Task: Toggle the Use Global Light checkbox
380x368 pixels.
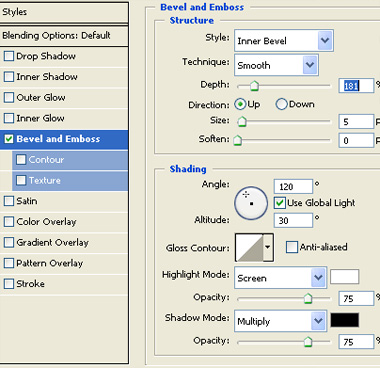Action: [x=280, y=203]
